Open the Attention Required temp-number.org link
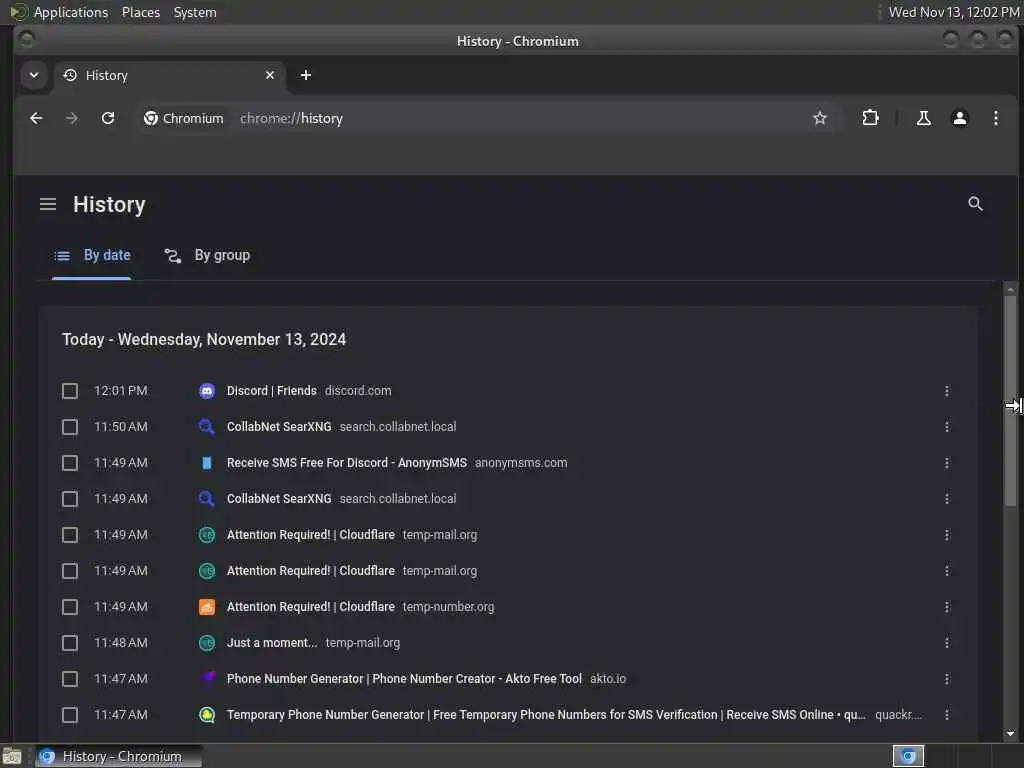Viewport: 1024px width, 768px height. pyautogui.click(x=310, y=607)
